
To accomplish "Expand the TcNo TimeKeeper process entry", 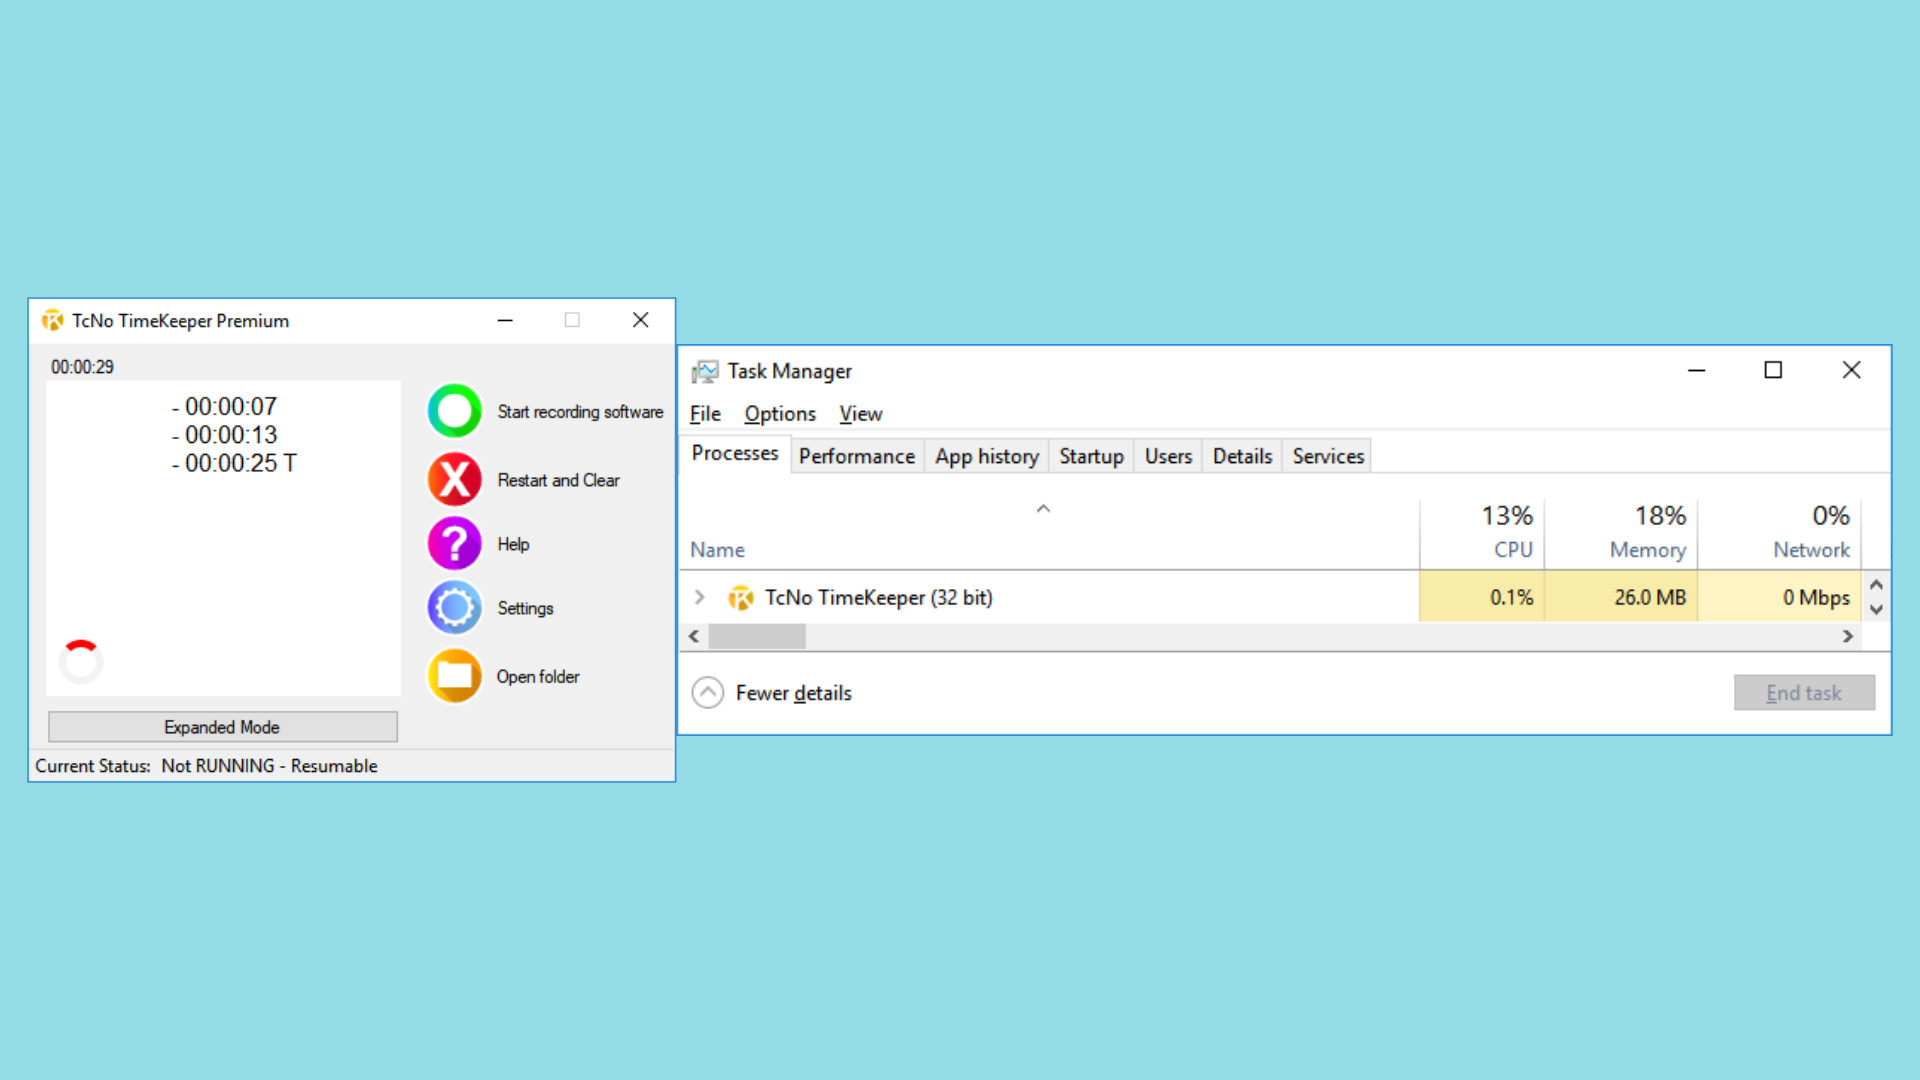I will pos(699,597).
